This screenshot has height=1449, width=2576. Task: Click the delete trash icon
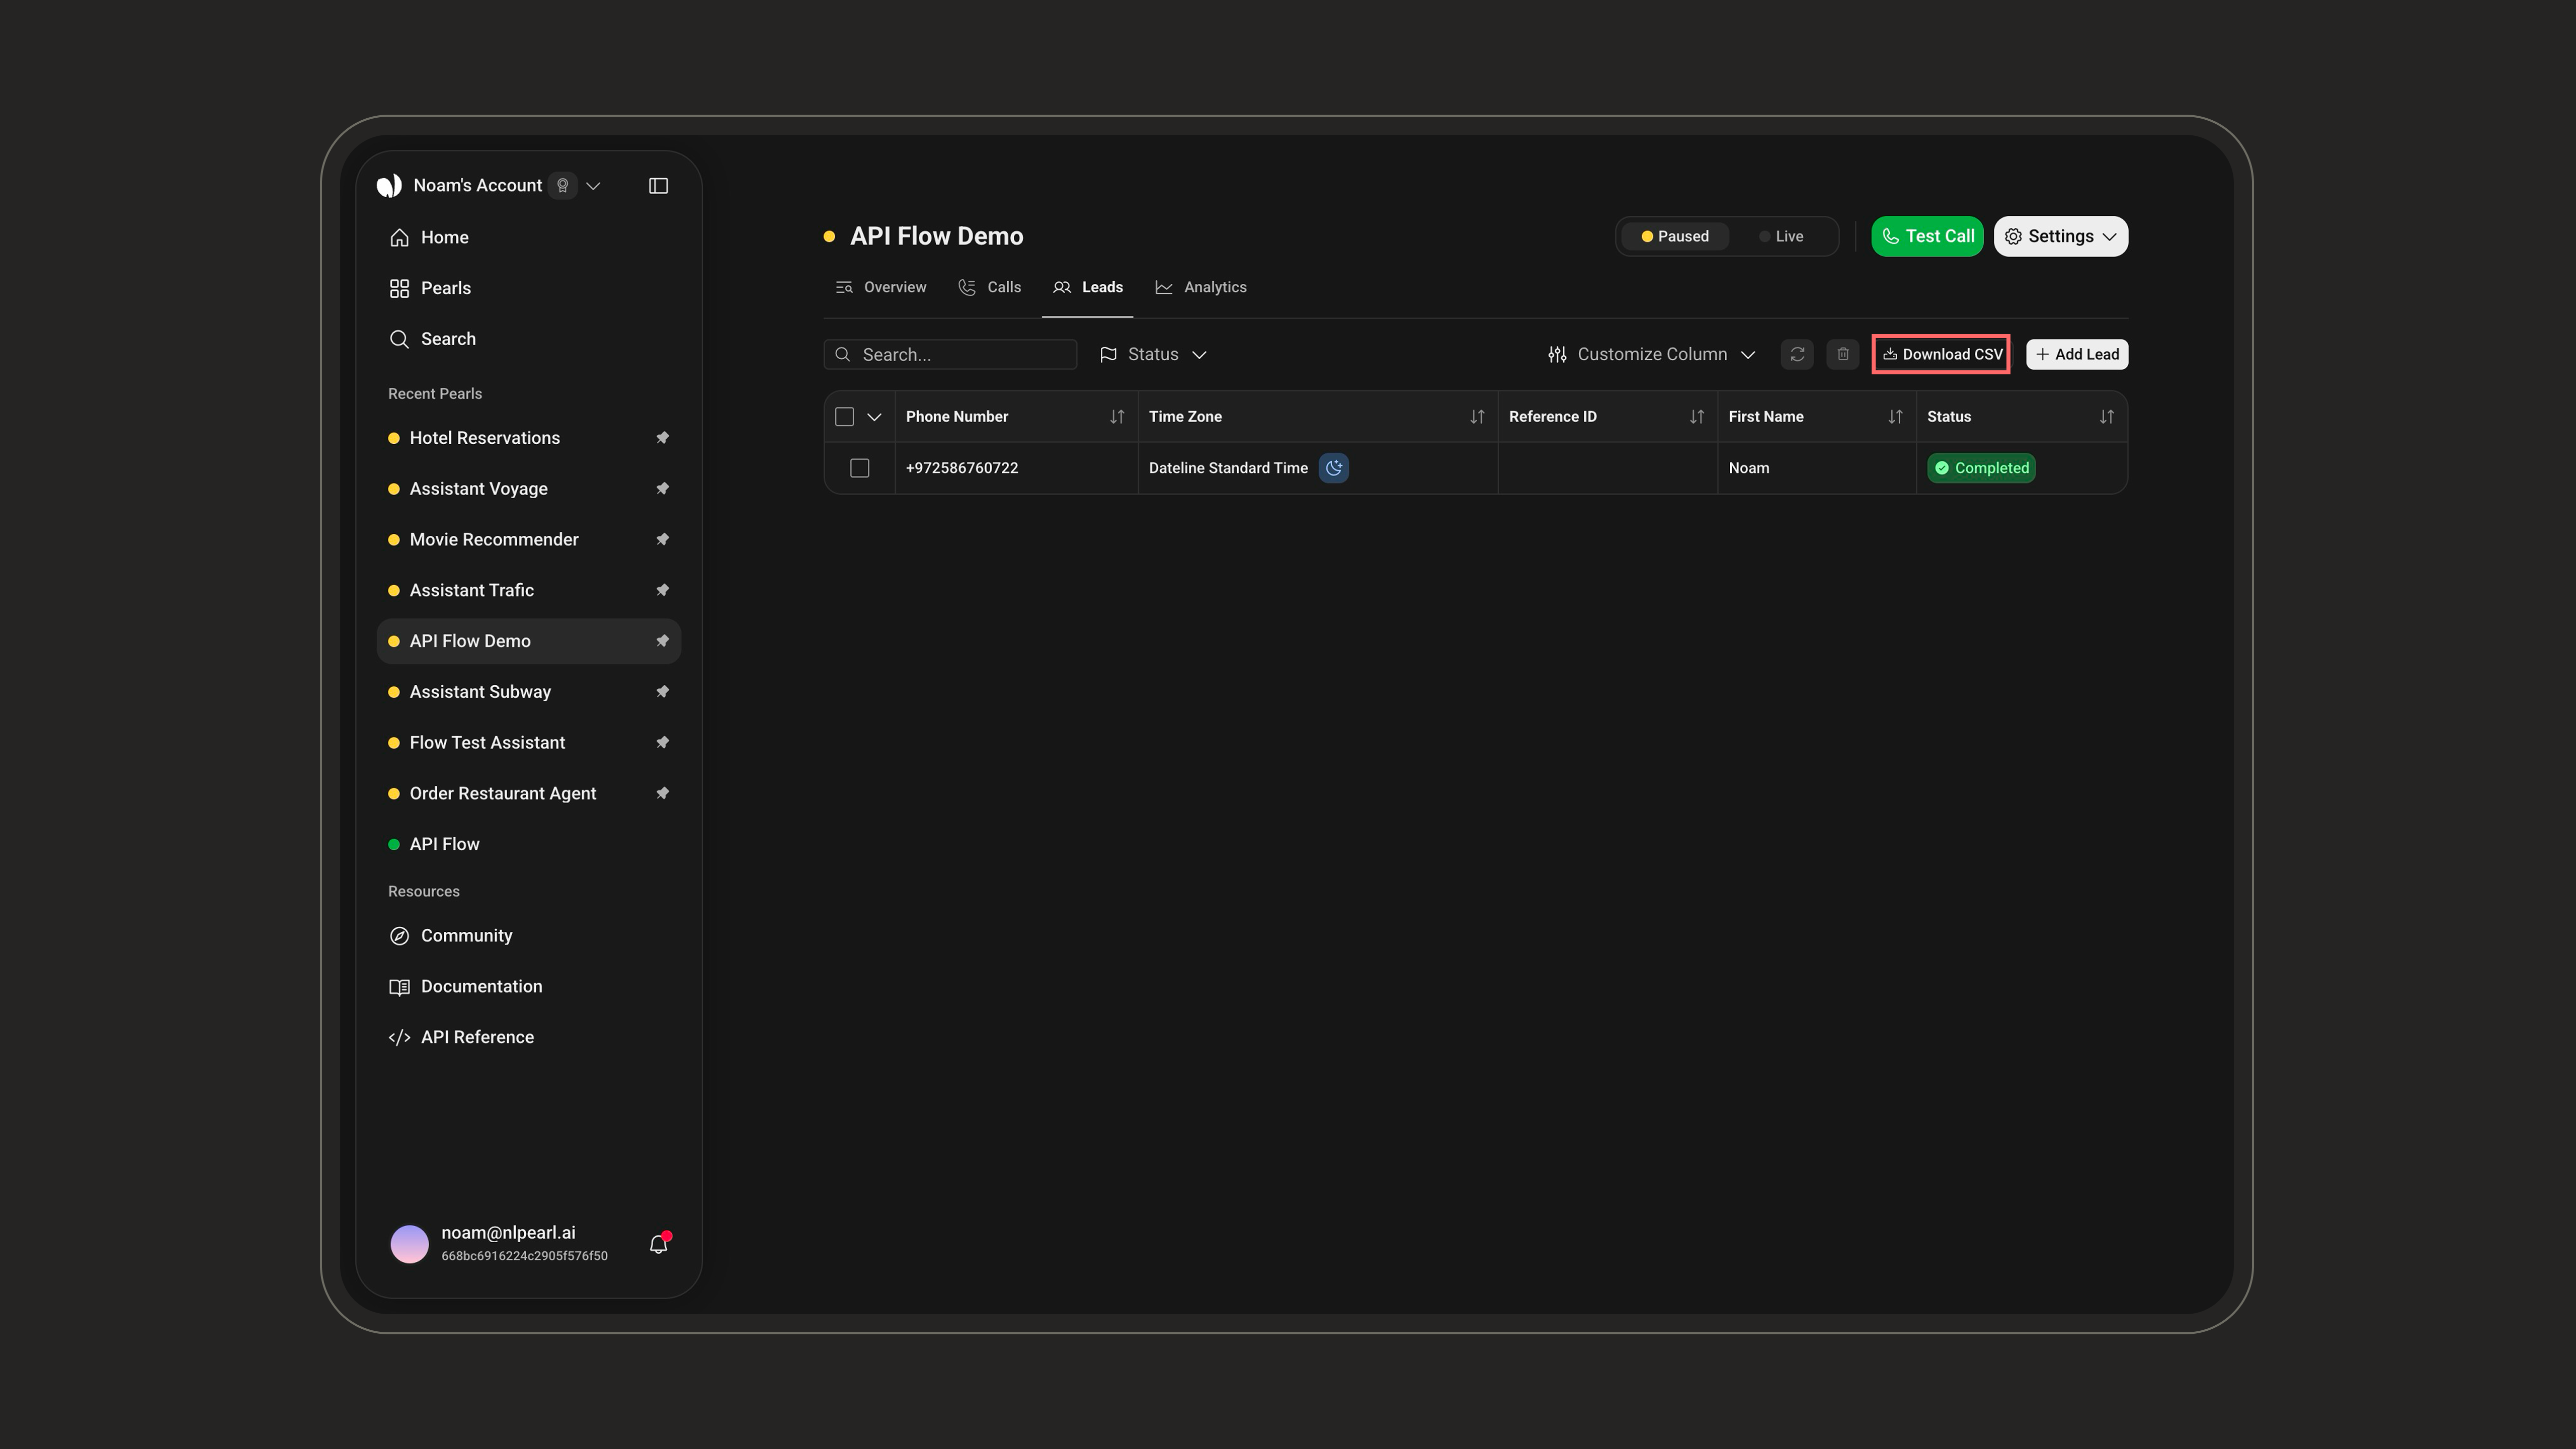(1843, 354)
